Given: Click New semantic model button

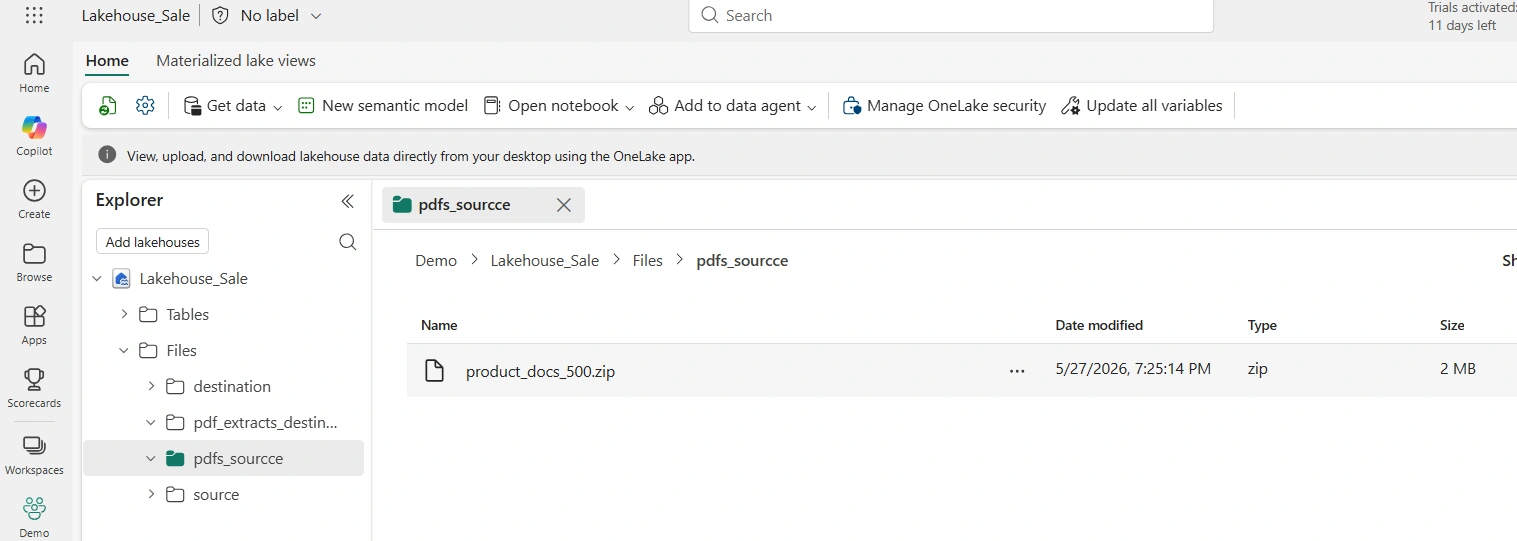Looking at the screenshot, I should (x=383, y=106).
